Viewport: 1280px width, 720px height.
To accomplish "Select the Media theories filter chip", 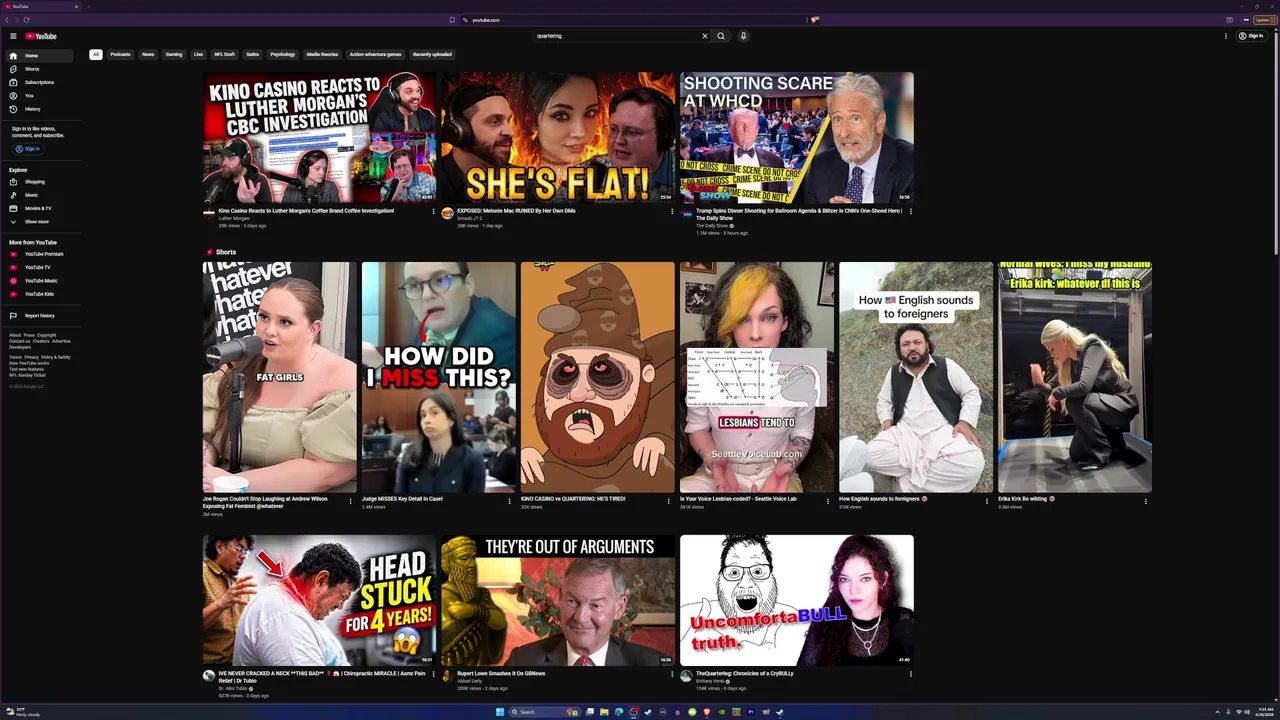I will pyautogui.click(x=322, y=54).
